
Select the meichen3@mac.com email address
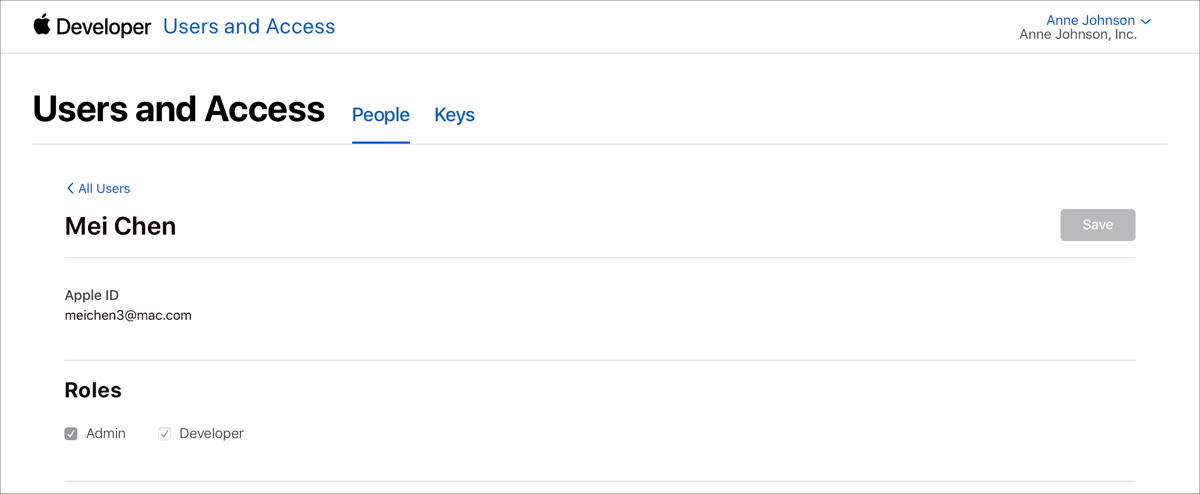pyautogui.click(x=128, y=315)
